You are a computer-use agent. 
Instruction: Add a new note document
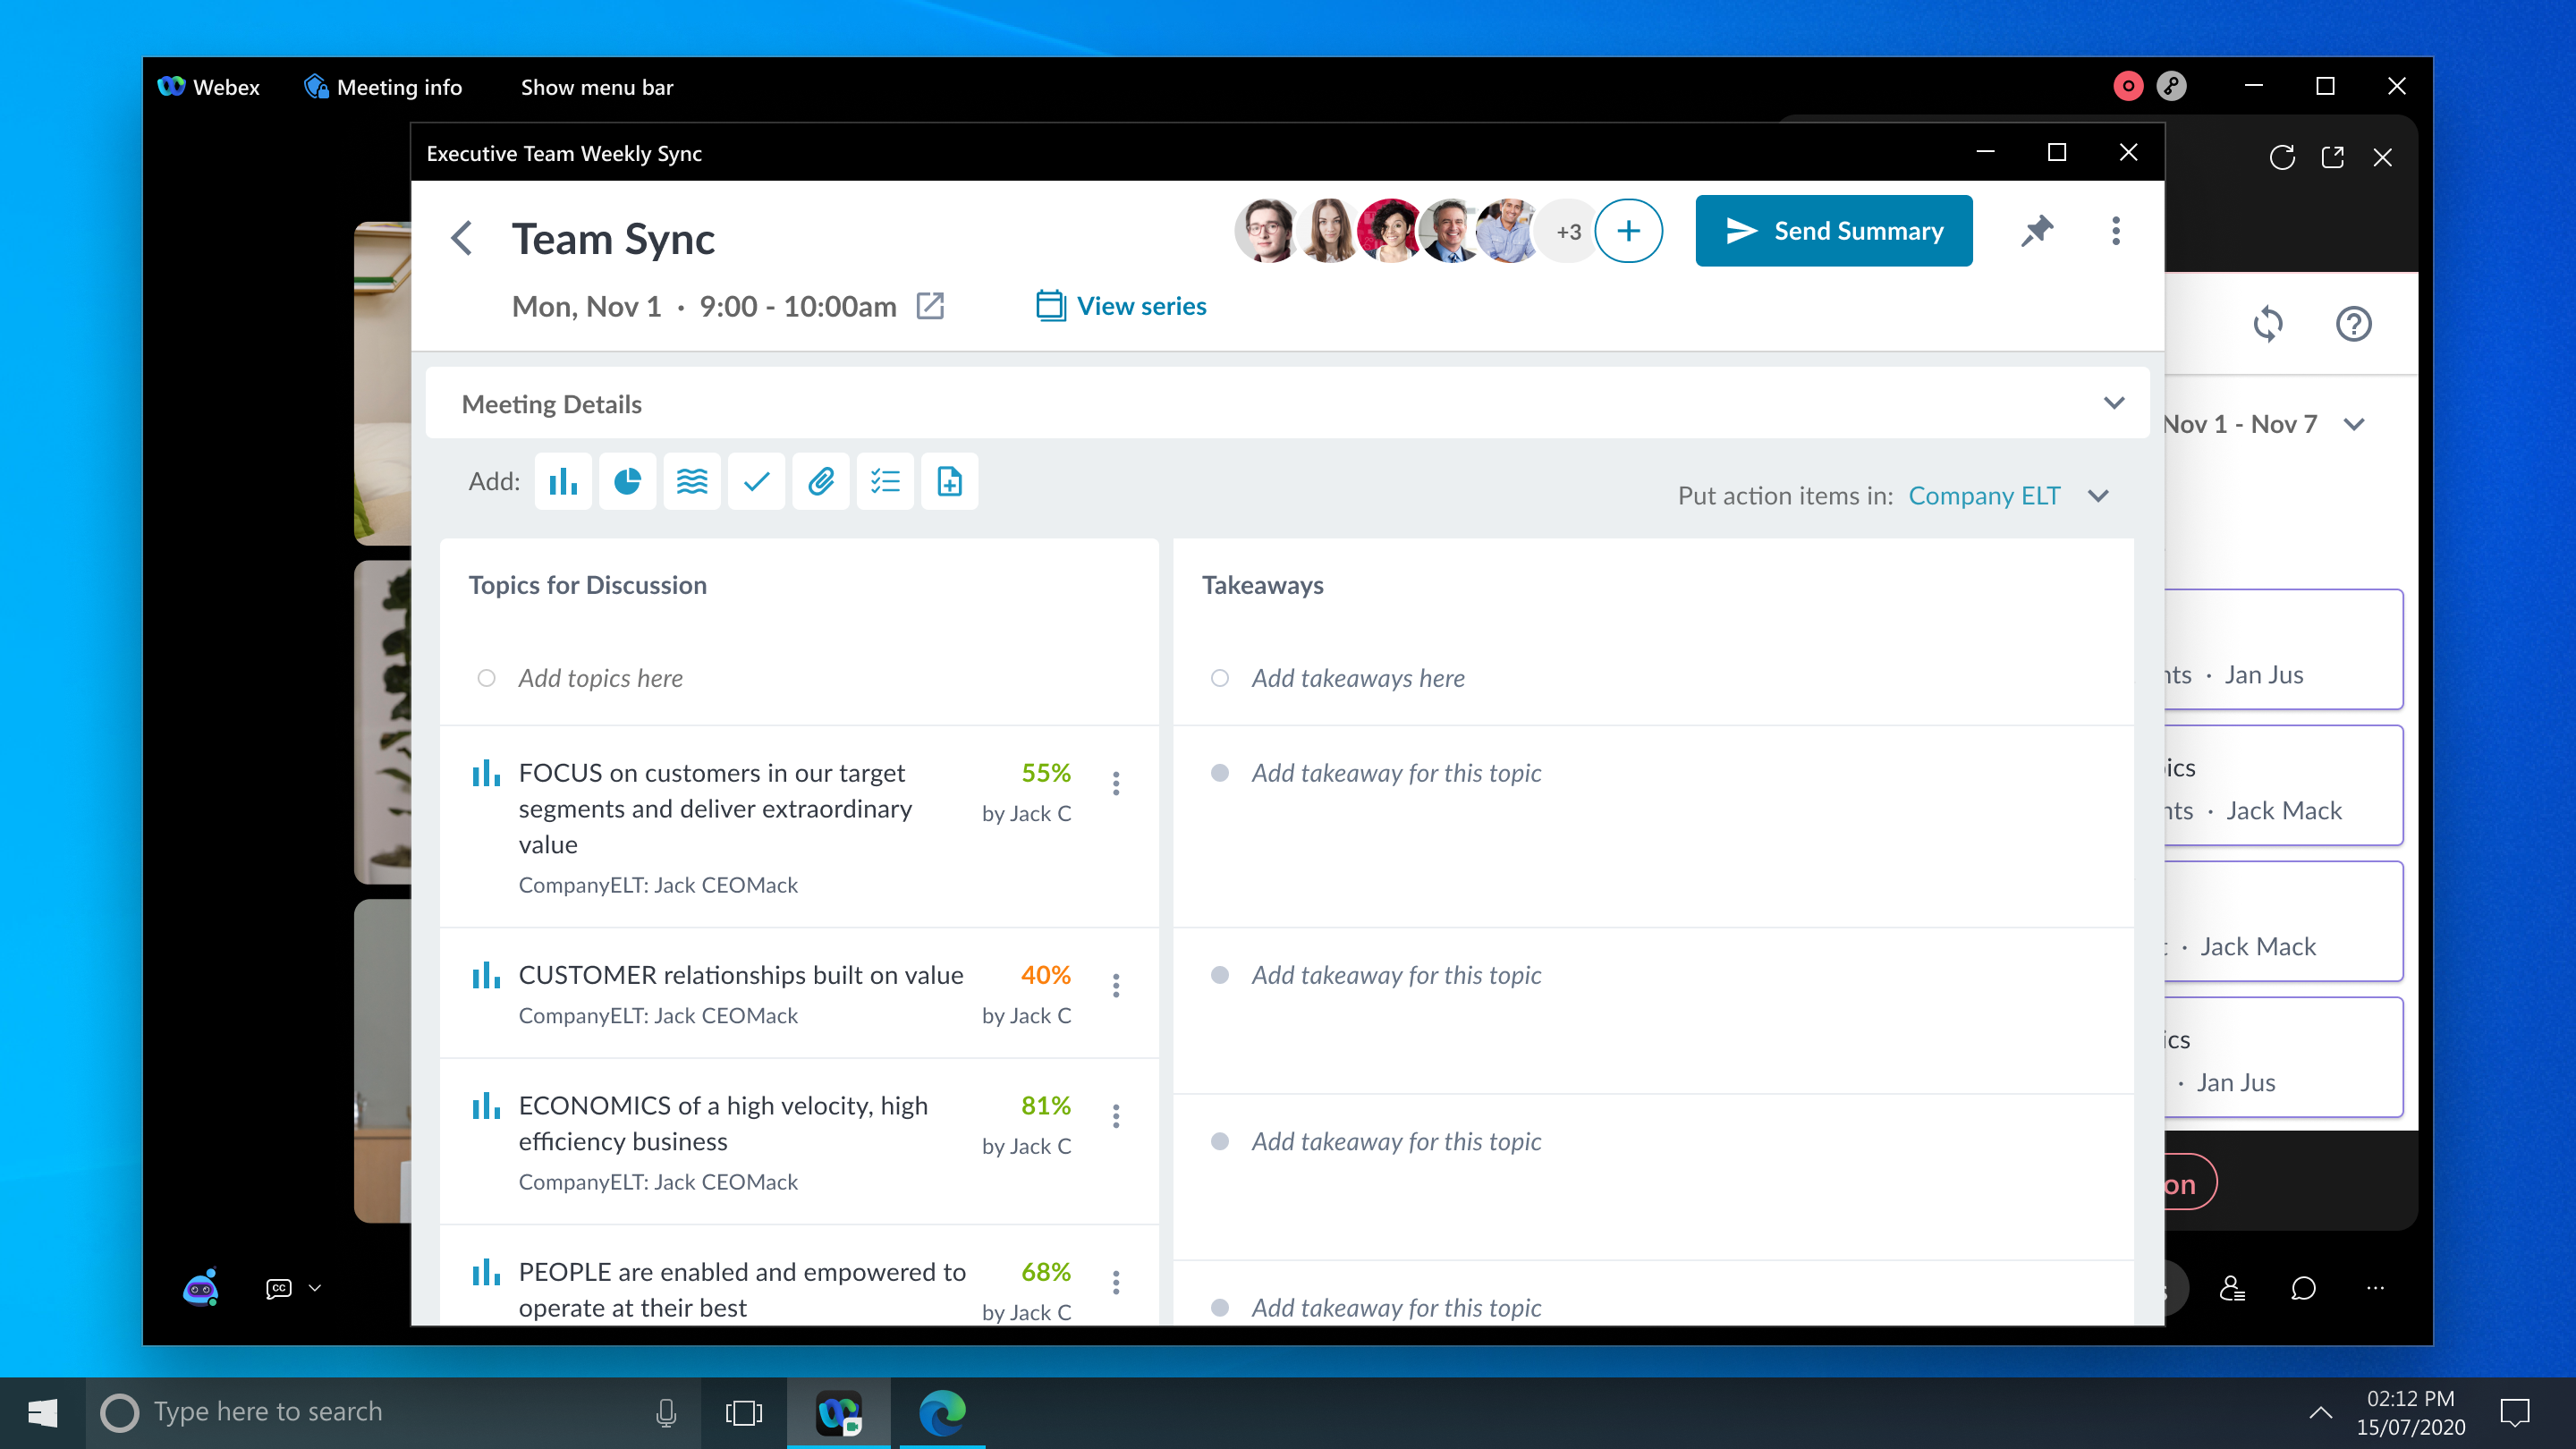(950, 482)
